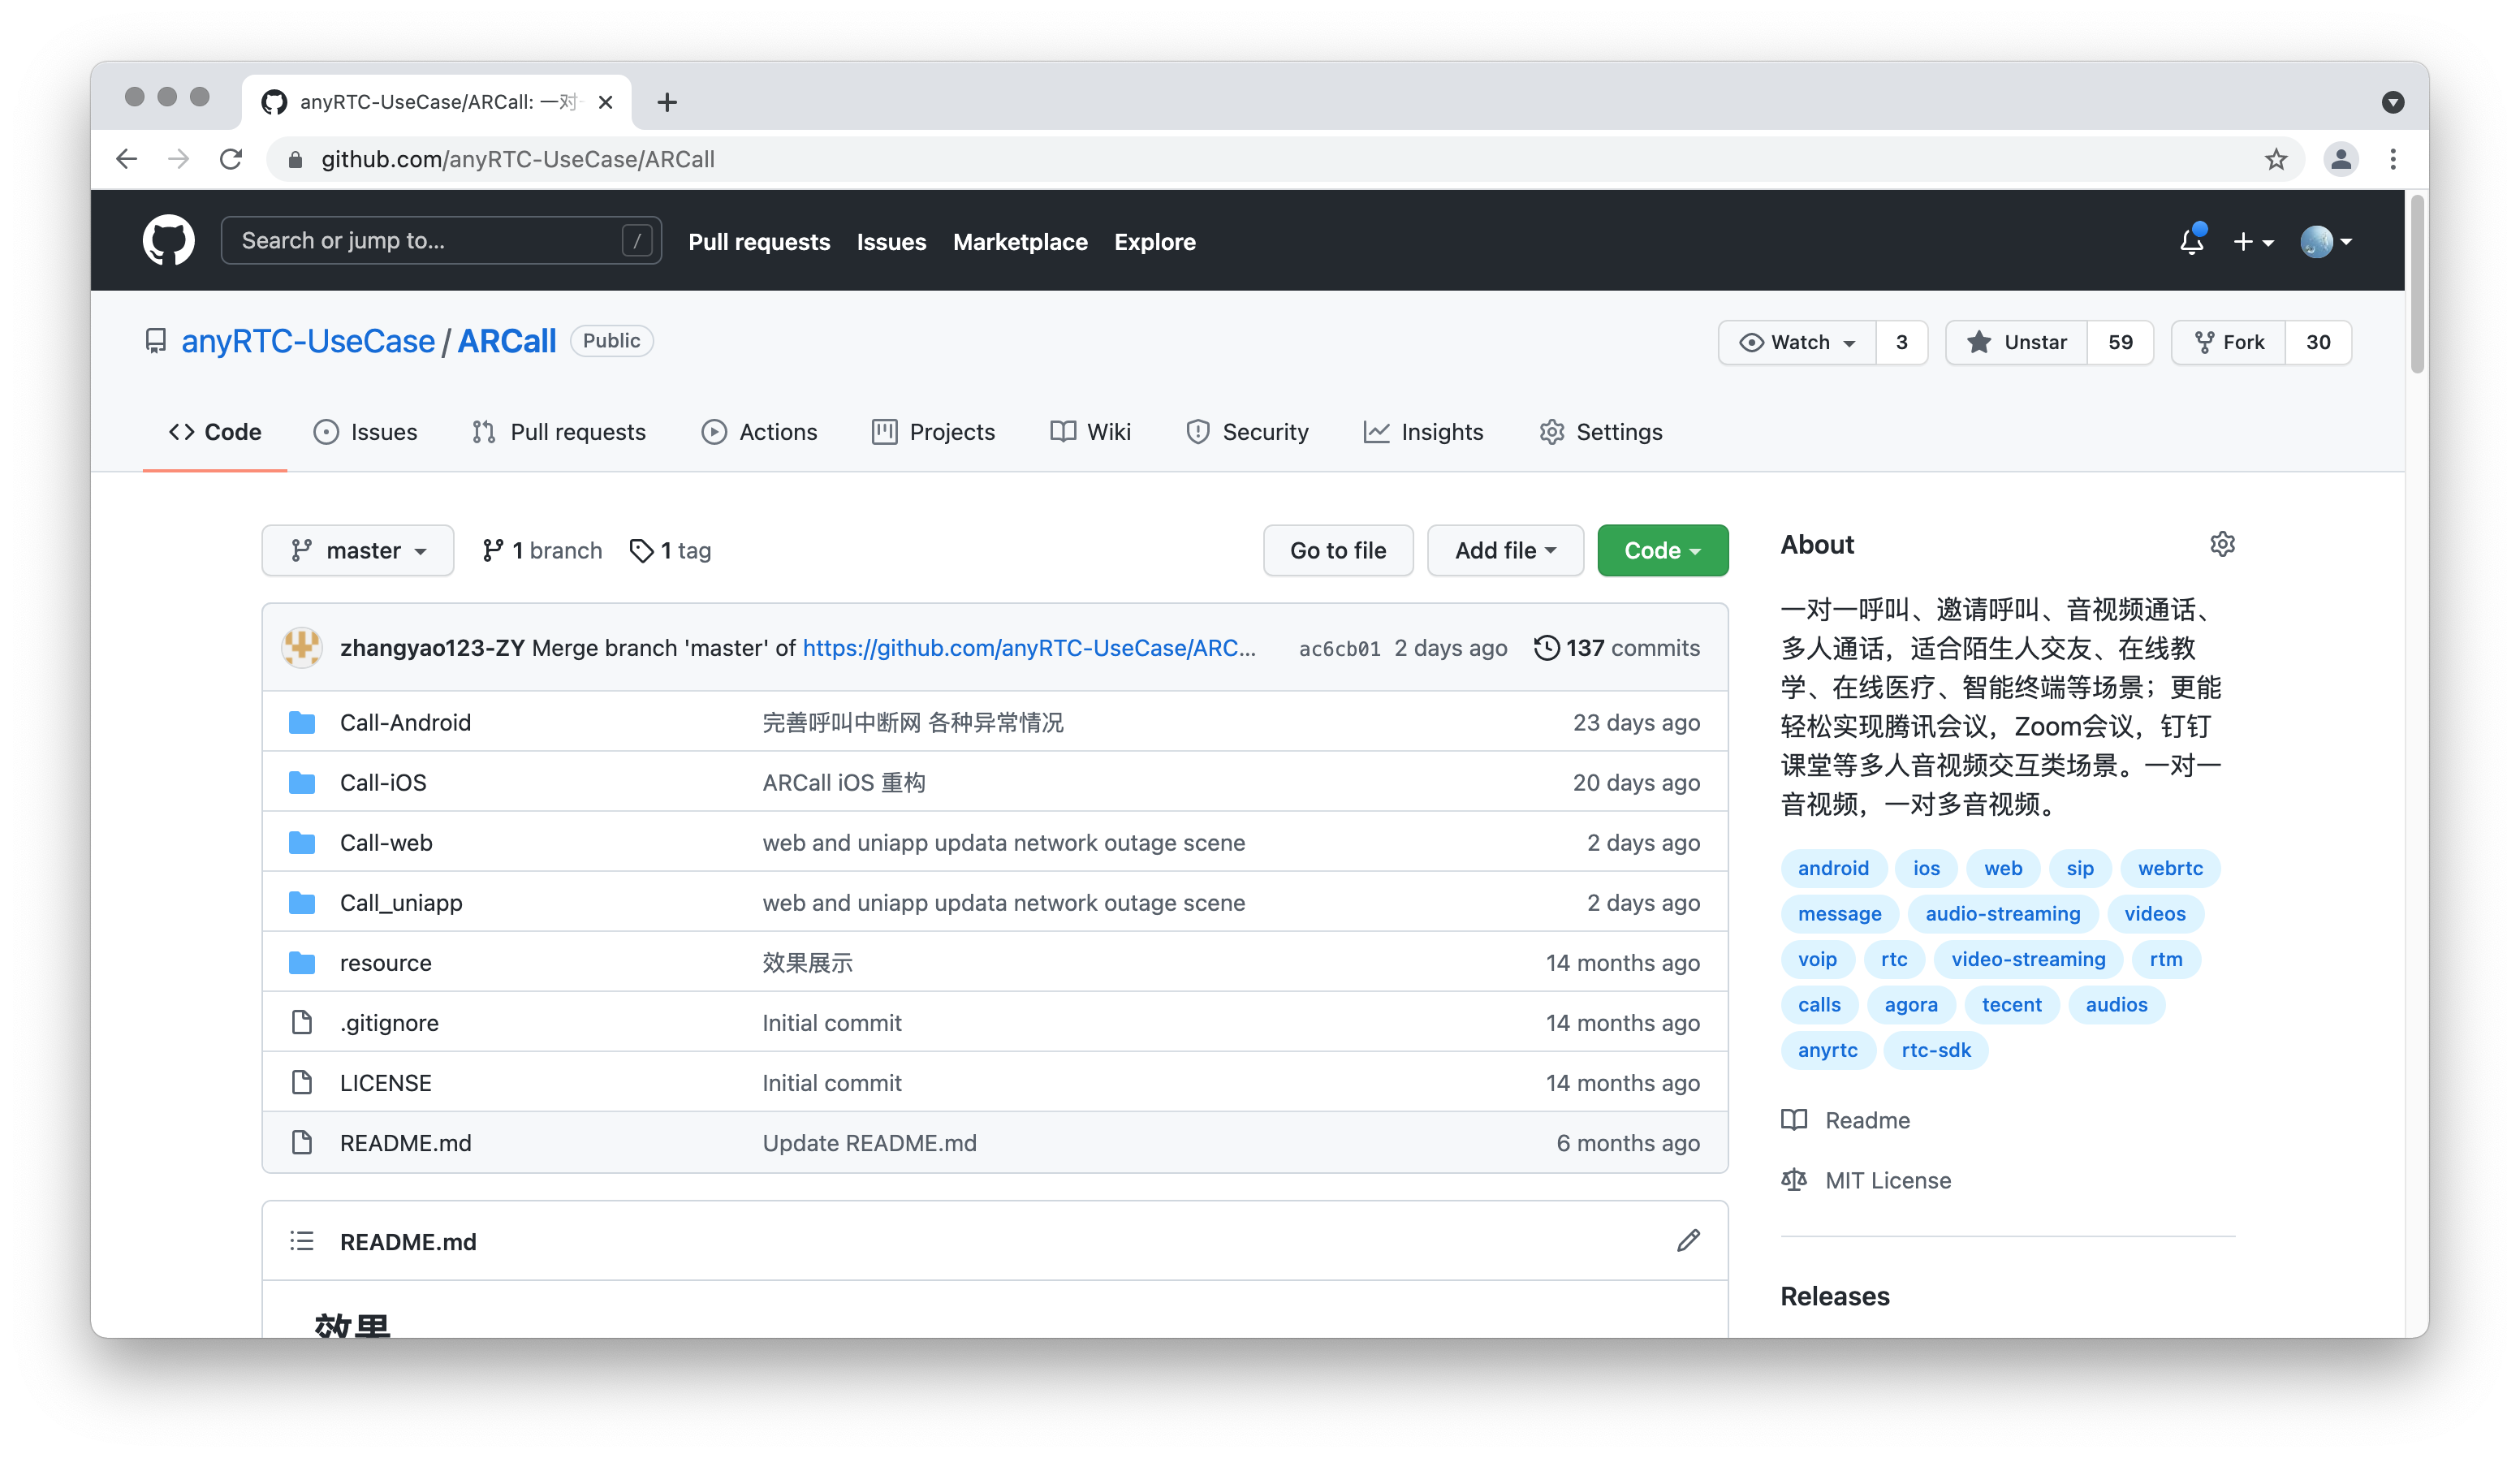Screen dimensions: 2520x1458
Task: Open the Insights tab
Action: 1423,432
